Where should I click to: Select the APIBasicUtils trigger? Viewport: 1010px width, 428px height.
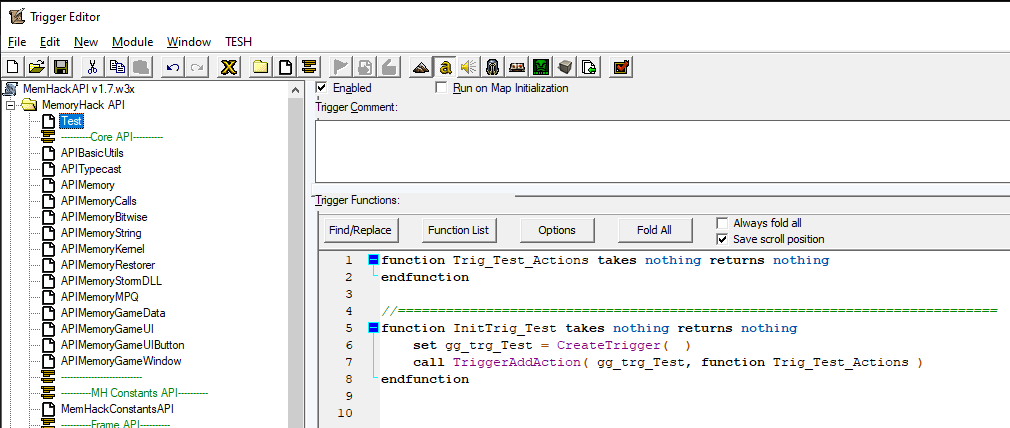[92, 153]
